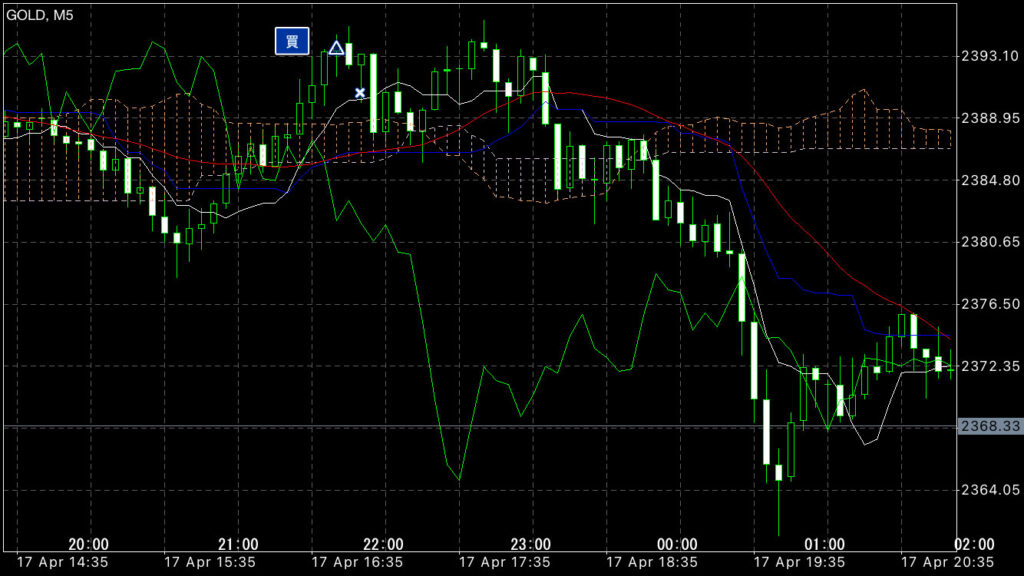Click the 23:00 time axis label
1024x576 pixels.
tap(530, 544)
